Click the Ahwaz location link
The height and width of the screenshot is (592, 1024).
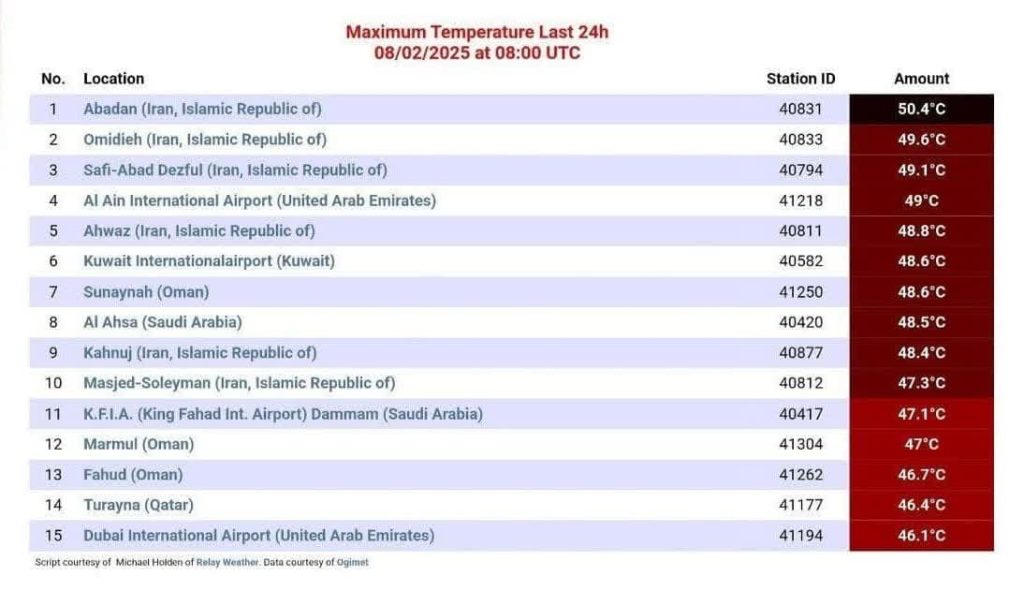(199, 231)
